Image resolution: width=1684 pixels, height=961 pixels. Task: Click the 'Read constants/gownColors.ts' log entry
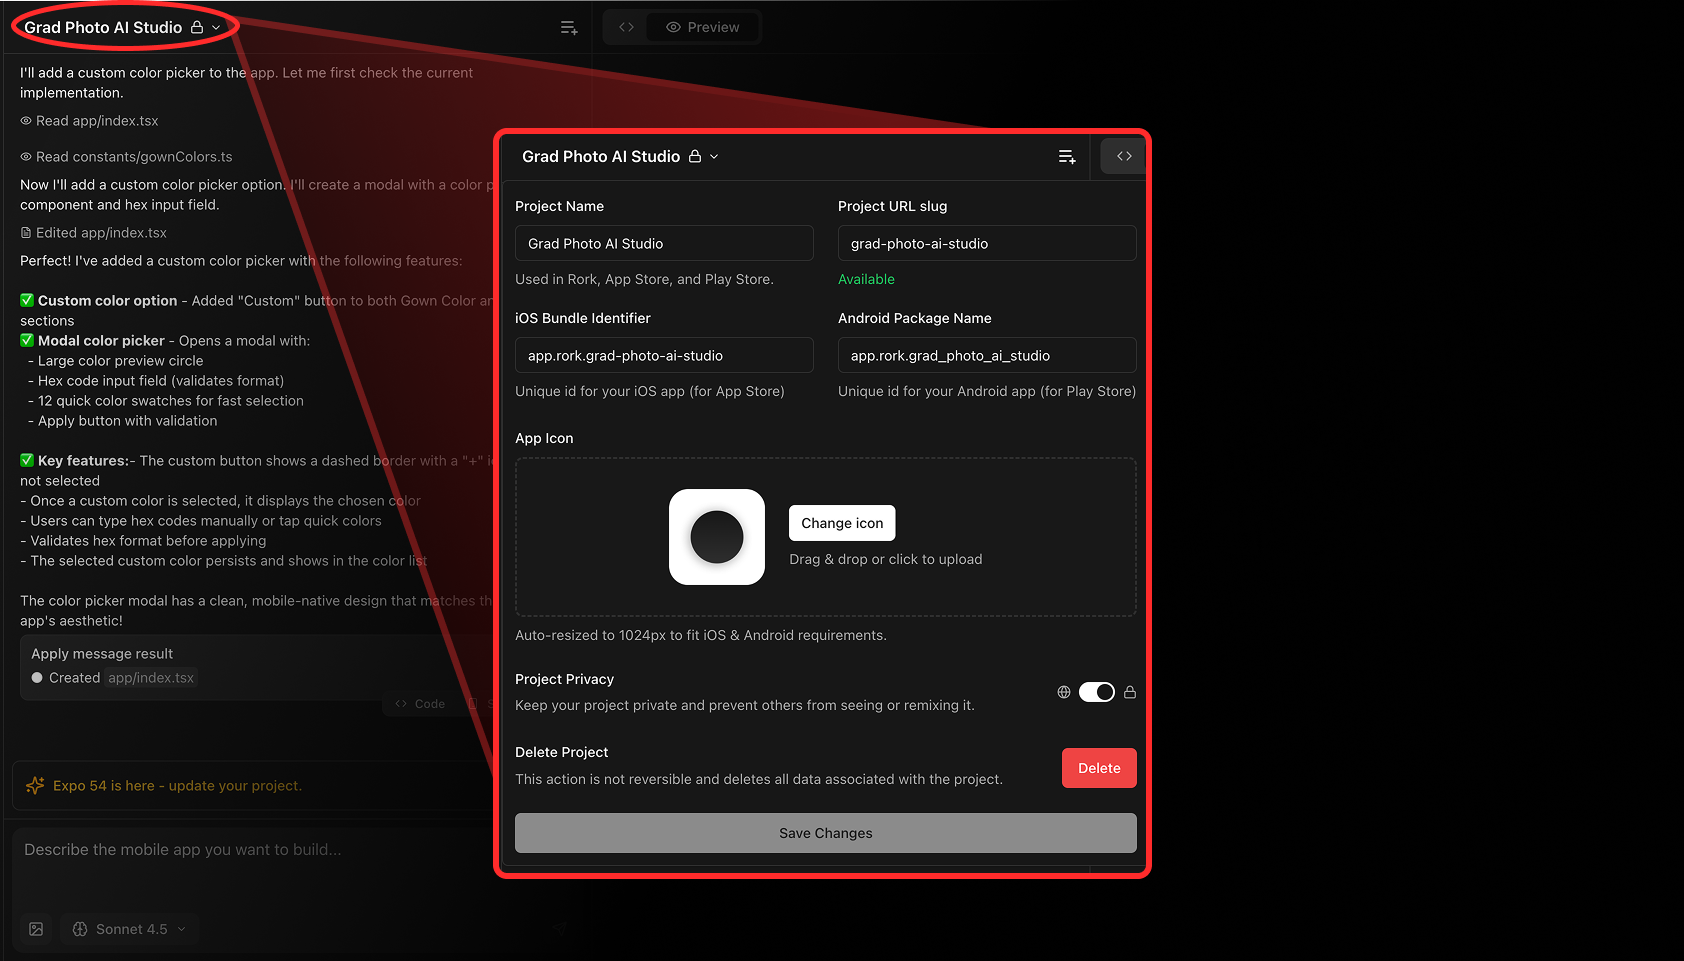point(126,157)
